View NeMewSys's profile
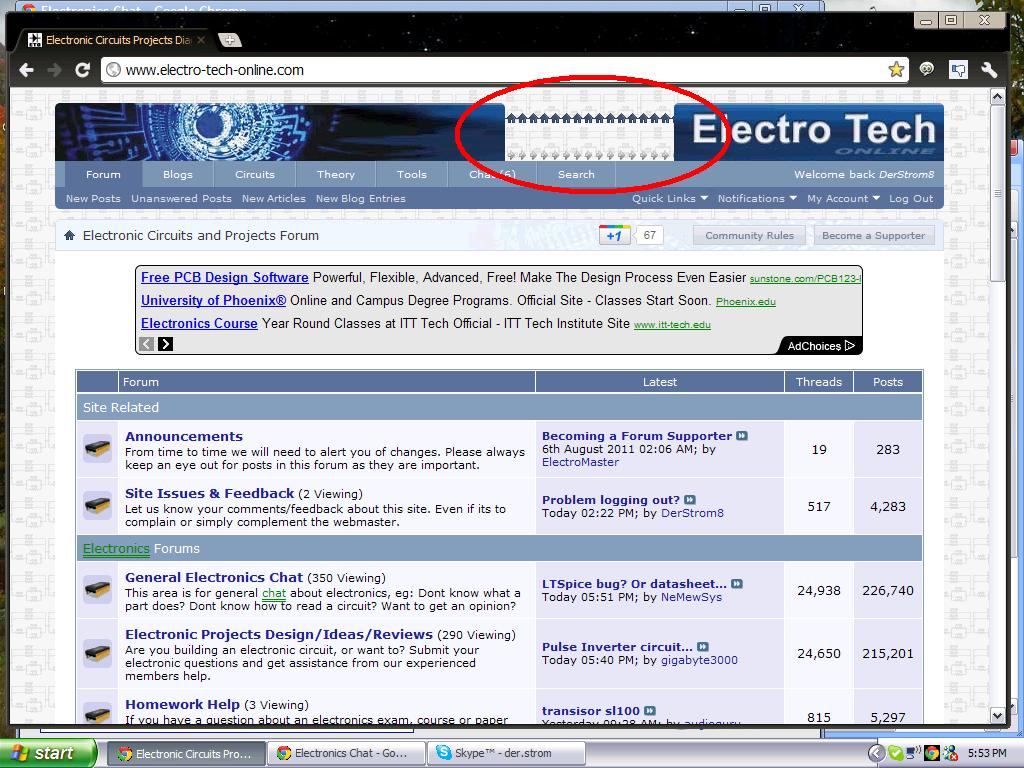Viewport: 1024px width, 768px height. point(692,597)
